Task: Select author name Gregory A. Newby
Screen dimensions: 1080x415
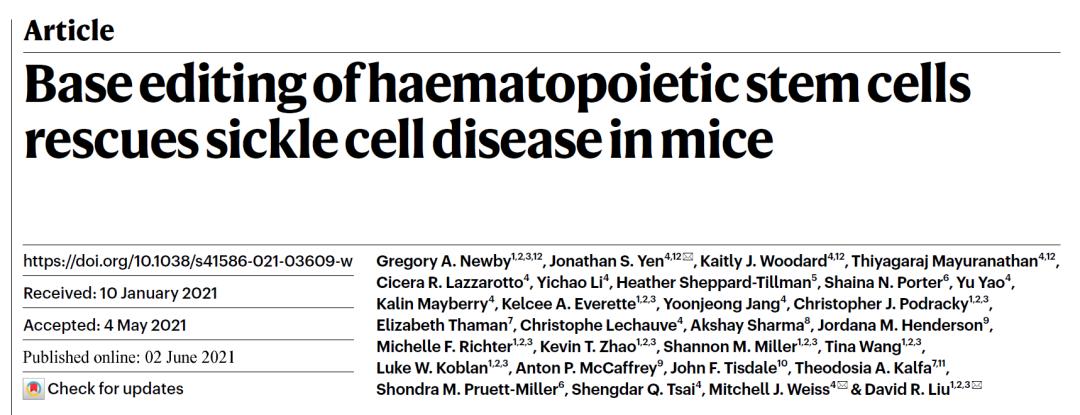Action: point(438,262)
